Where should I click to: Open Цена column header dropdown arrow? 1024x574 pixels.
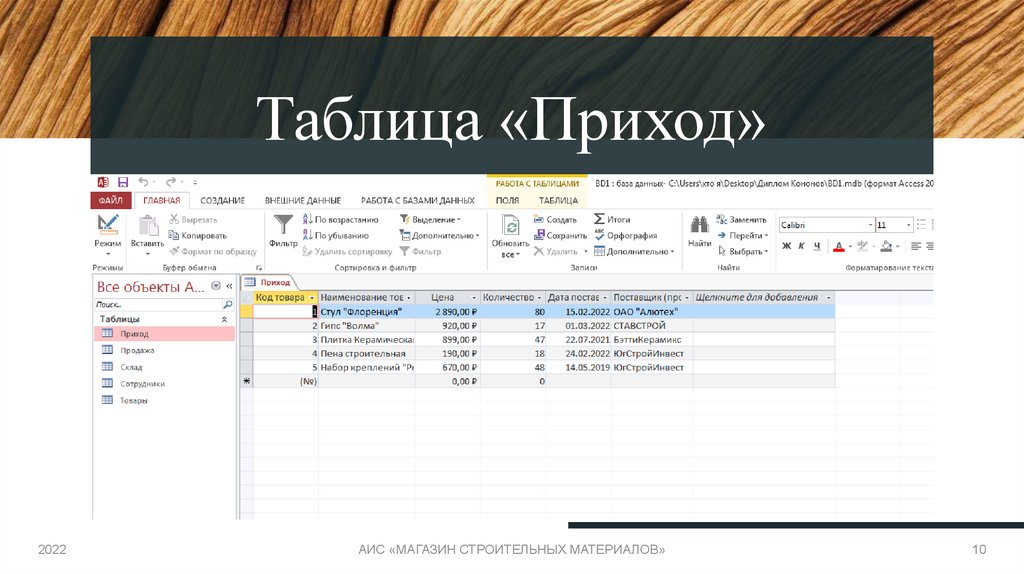474,298
